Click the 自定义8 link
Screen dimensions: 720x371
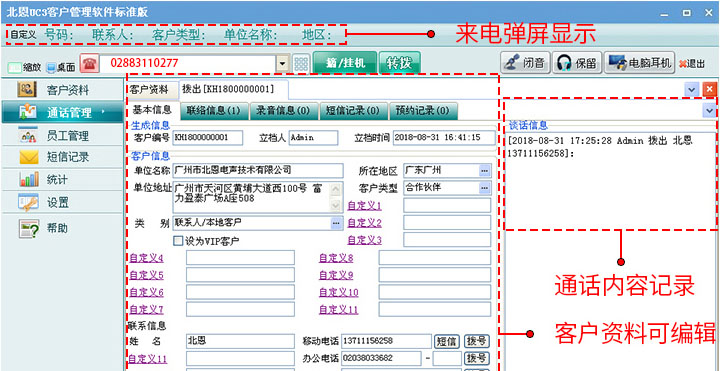coord(336,259)
